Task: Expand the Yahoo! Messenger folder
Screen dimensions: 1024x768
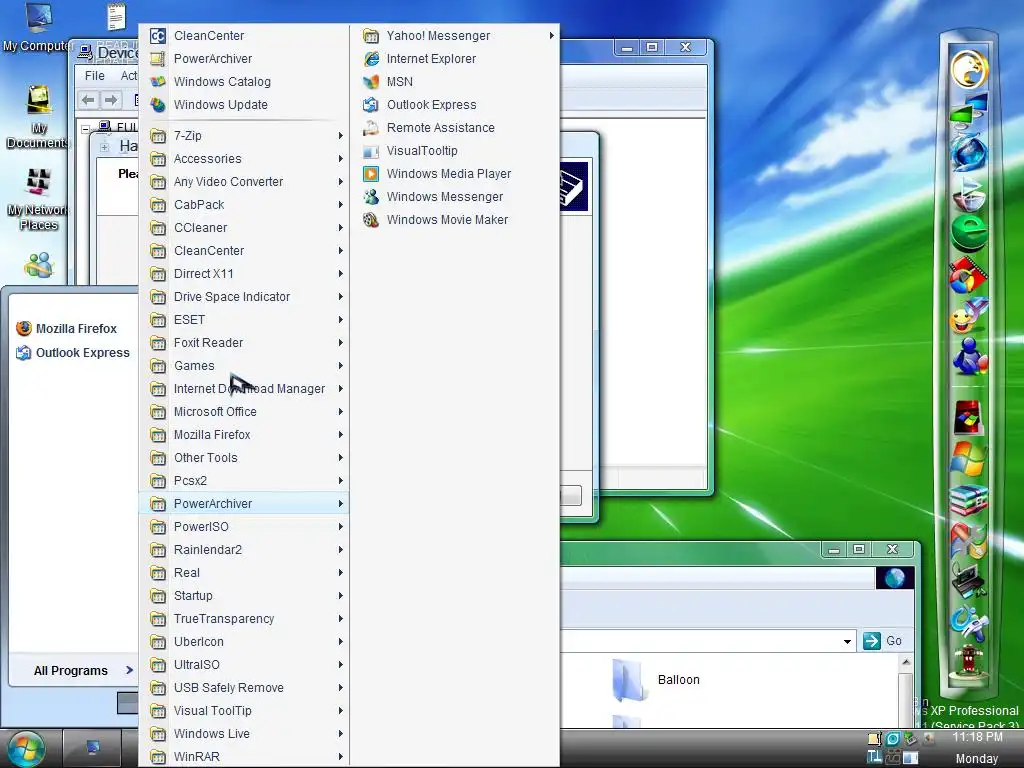Action: point(456,36)
